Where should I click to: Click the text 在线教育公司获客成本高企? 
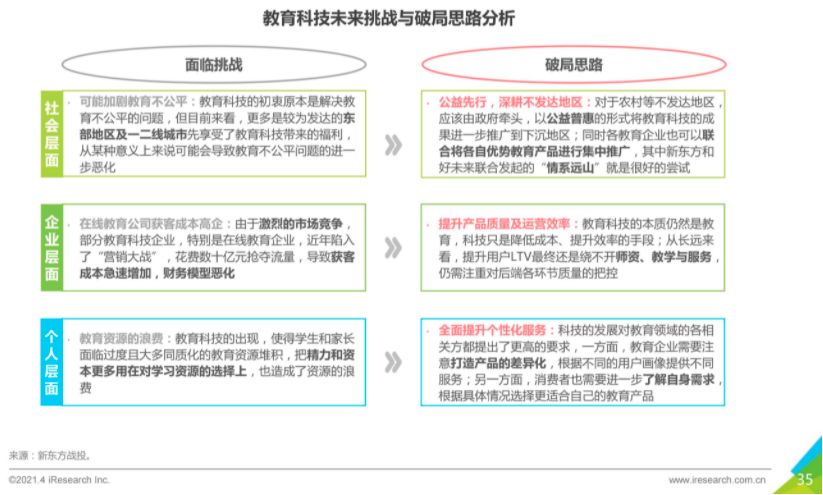tap(152, 224)
